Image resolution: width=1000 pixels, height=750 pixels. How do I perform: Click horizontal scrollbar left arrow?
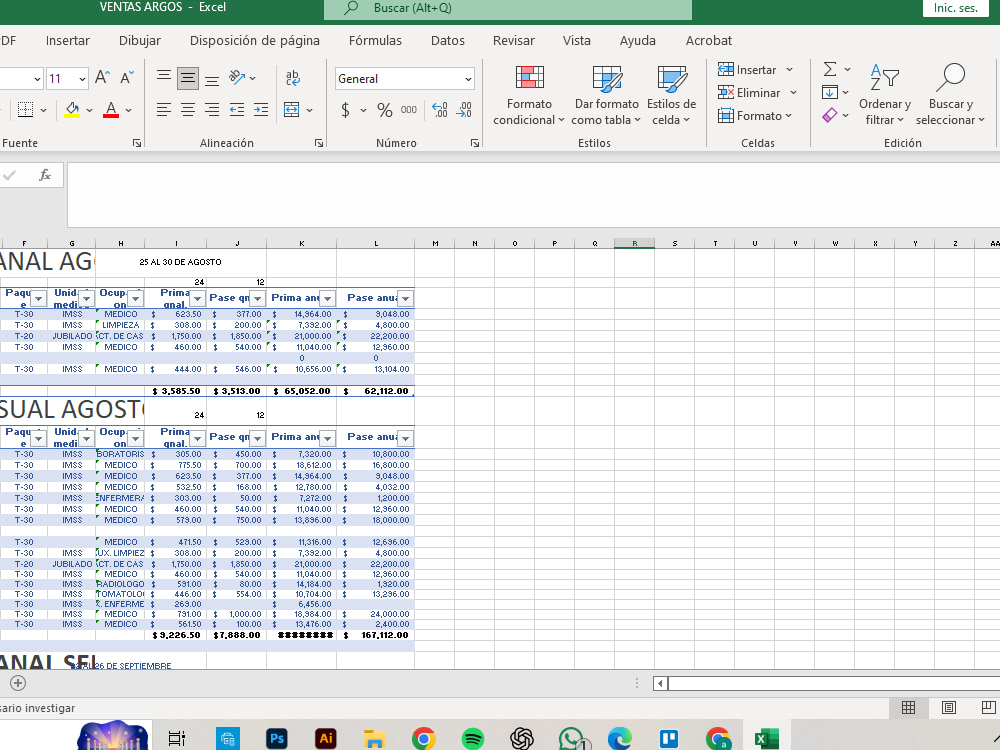coord(660,683)
